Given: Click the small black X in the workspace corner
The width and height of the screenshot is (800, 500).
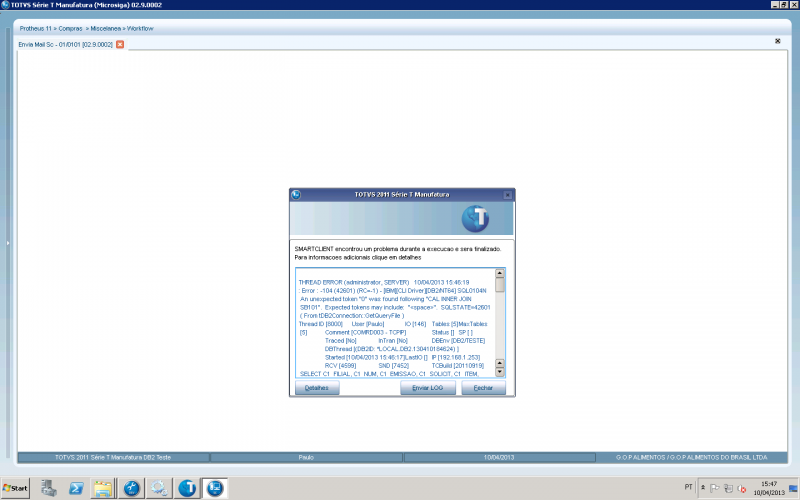Looking at the screenshot, I should pyautogui.click(x=778, y=41).
